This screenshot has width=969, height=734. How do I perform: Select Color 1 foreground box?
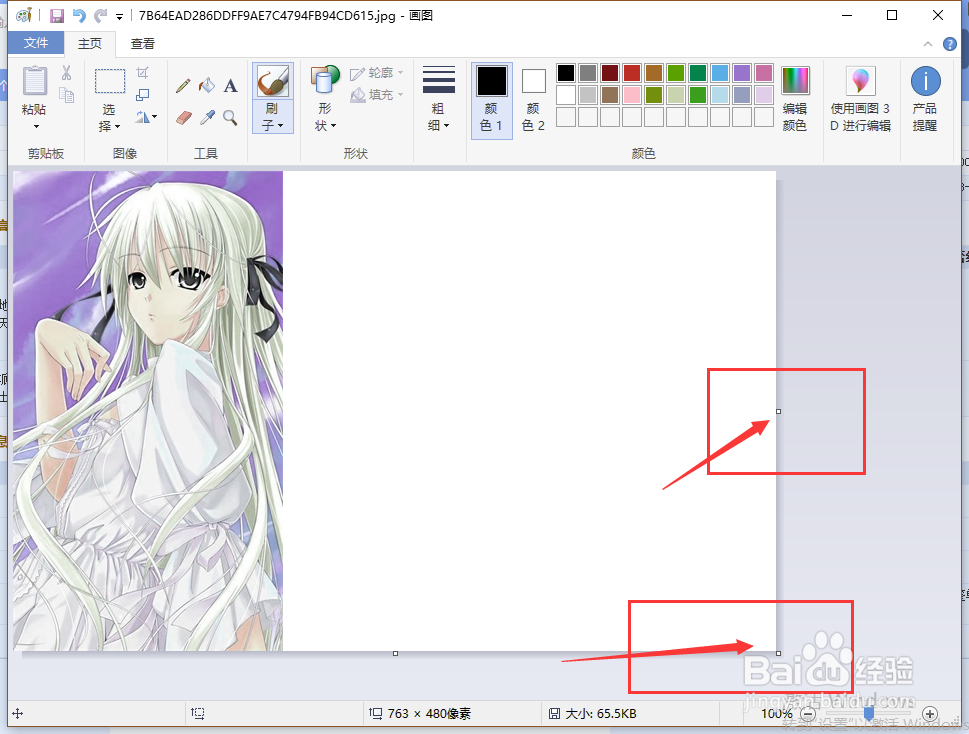(x=492, y=101)
